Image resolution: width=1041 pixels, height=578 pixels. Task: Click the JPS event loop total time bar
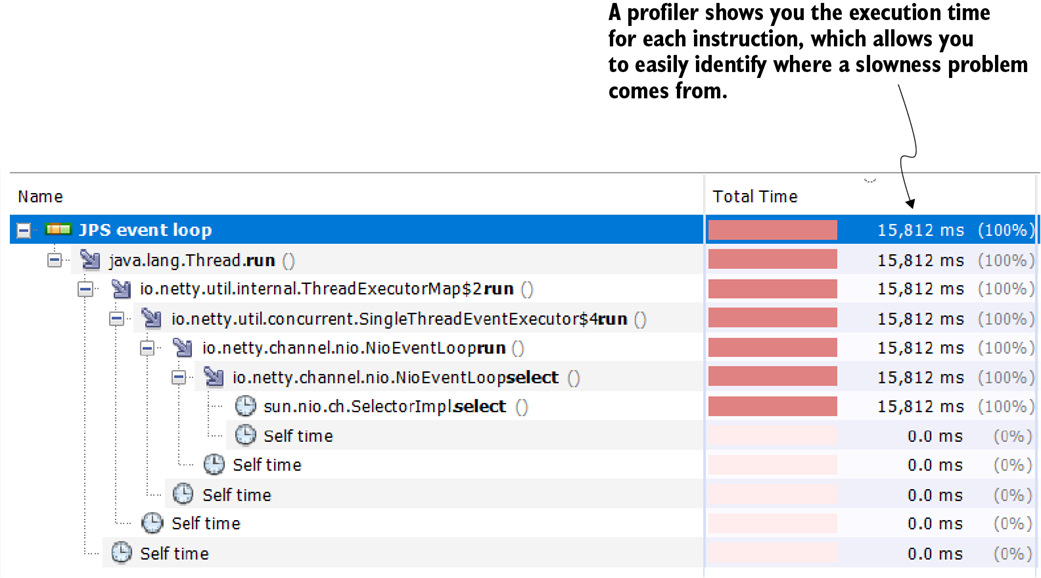point(772,231)
